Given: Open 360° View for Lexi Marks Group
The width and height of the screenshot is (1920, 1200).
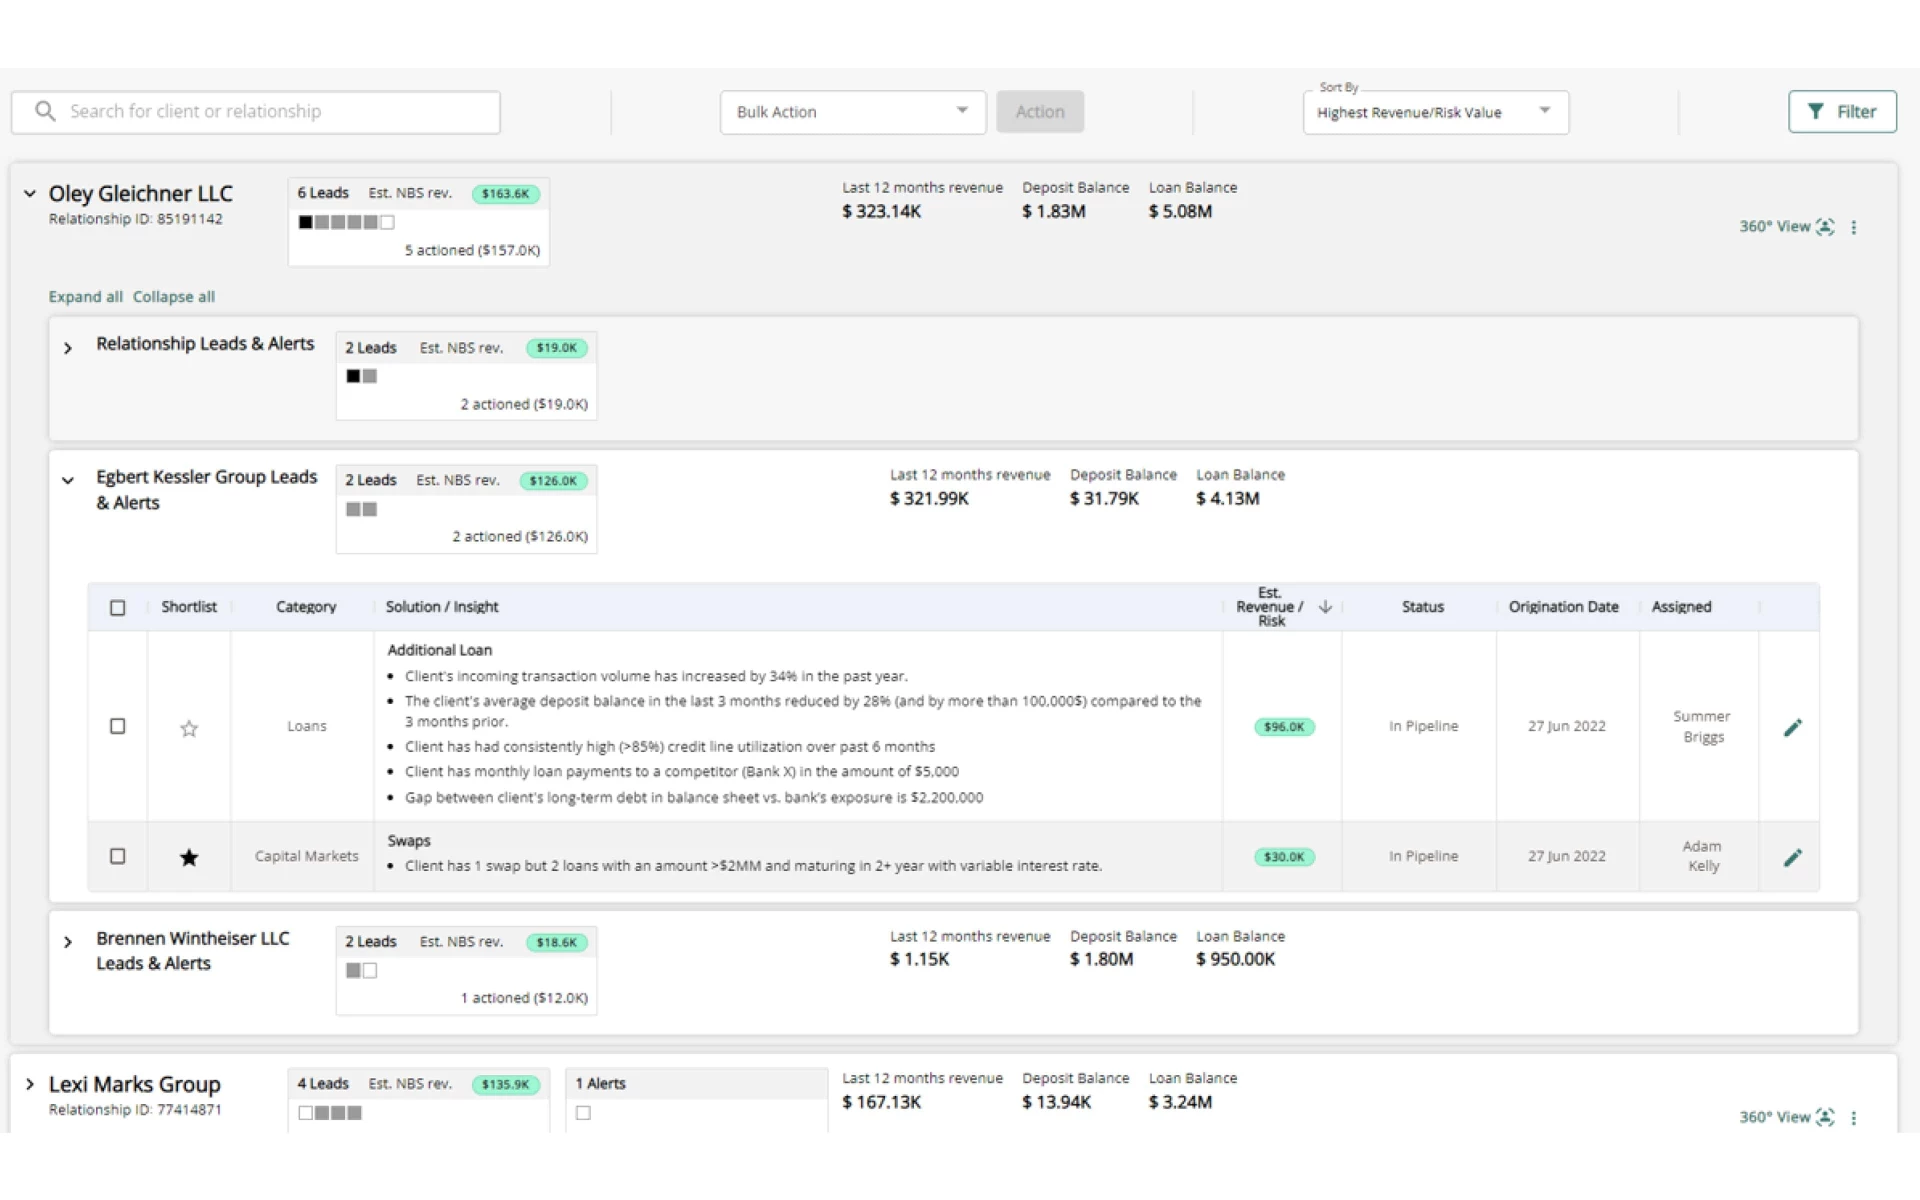Looking at the screenshot, I should click(x=1786, y=1117).
